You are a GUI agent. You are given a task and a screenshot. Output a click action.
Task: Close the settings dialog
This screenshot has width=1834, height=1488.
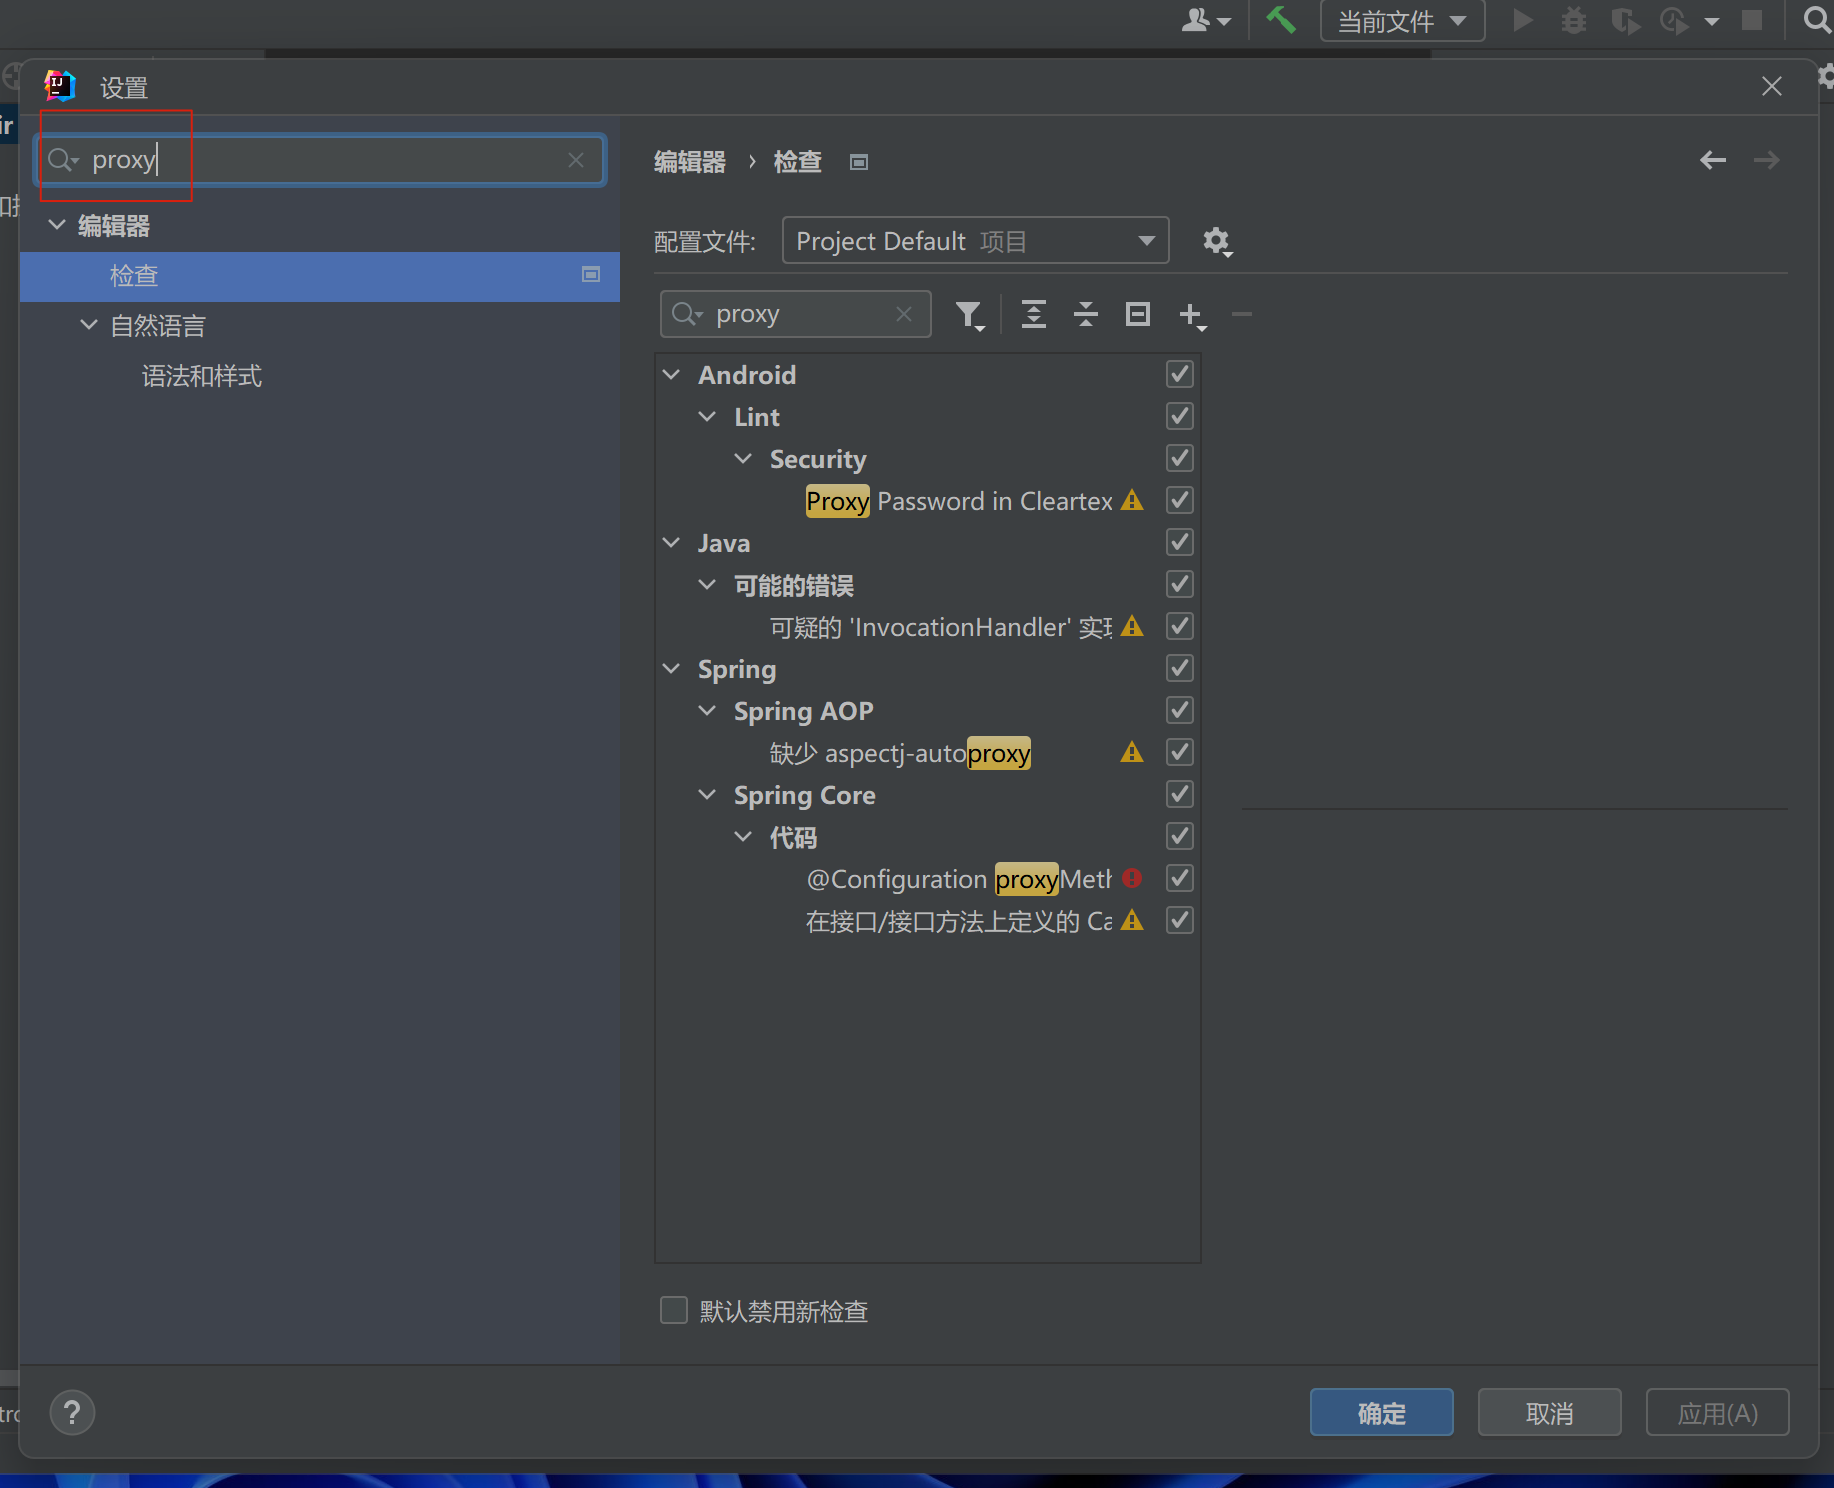tap(1772, 86)
